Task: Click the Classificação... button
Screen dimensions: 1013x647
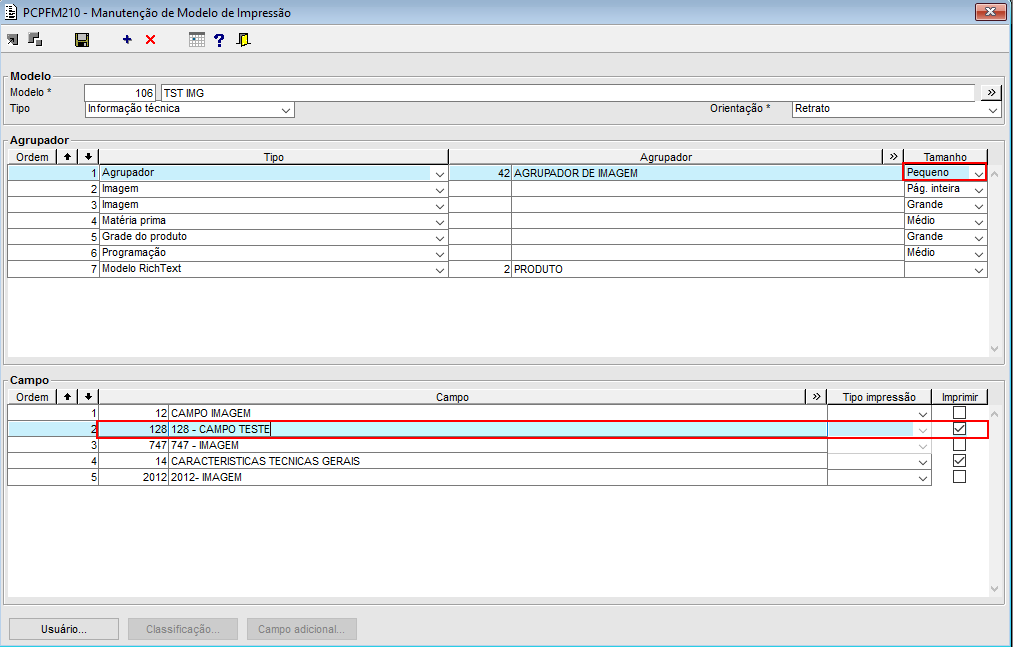Action: [x=183, y=629]
